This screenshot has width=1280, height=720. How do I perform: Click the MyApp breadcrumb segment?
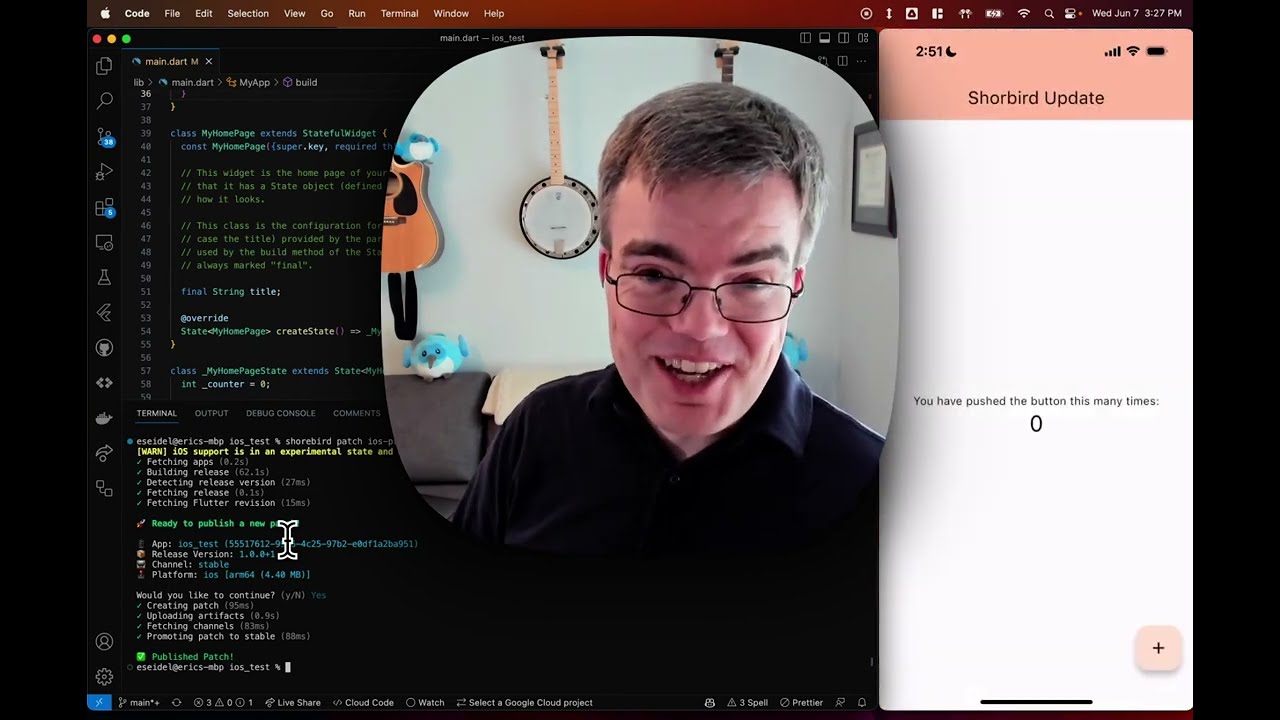[x=247, y=82]
